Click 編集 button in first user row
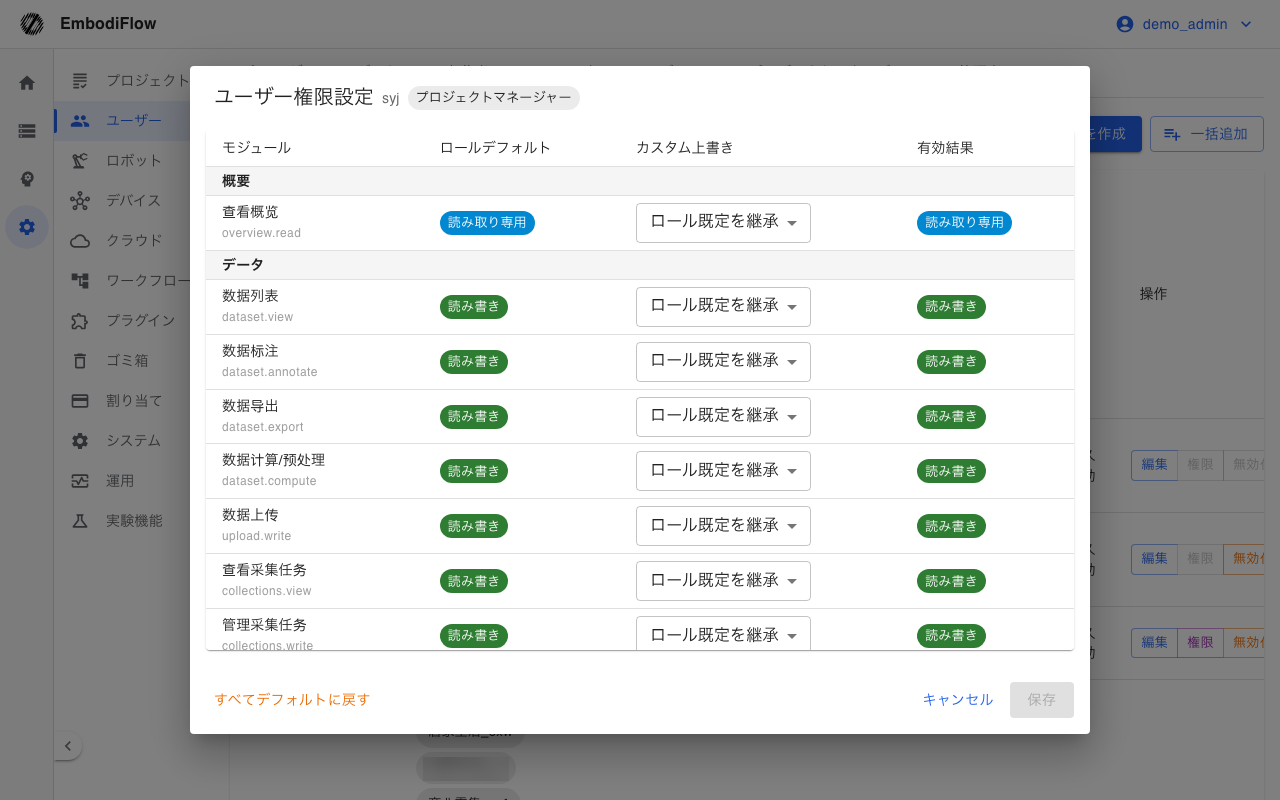 [1154, 465]
